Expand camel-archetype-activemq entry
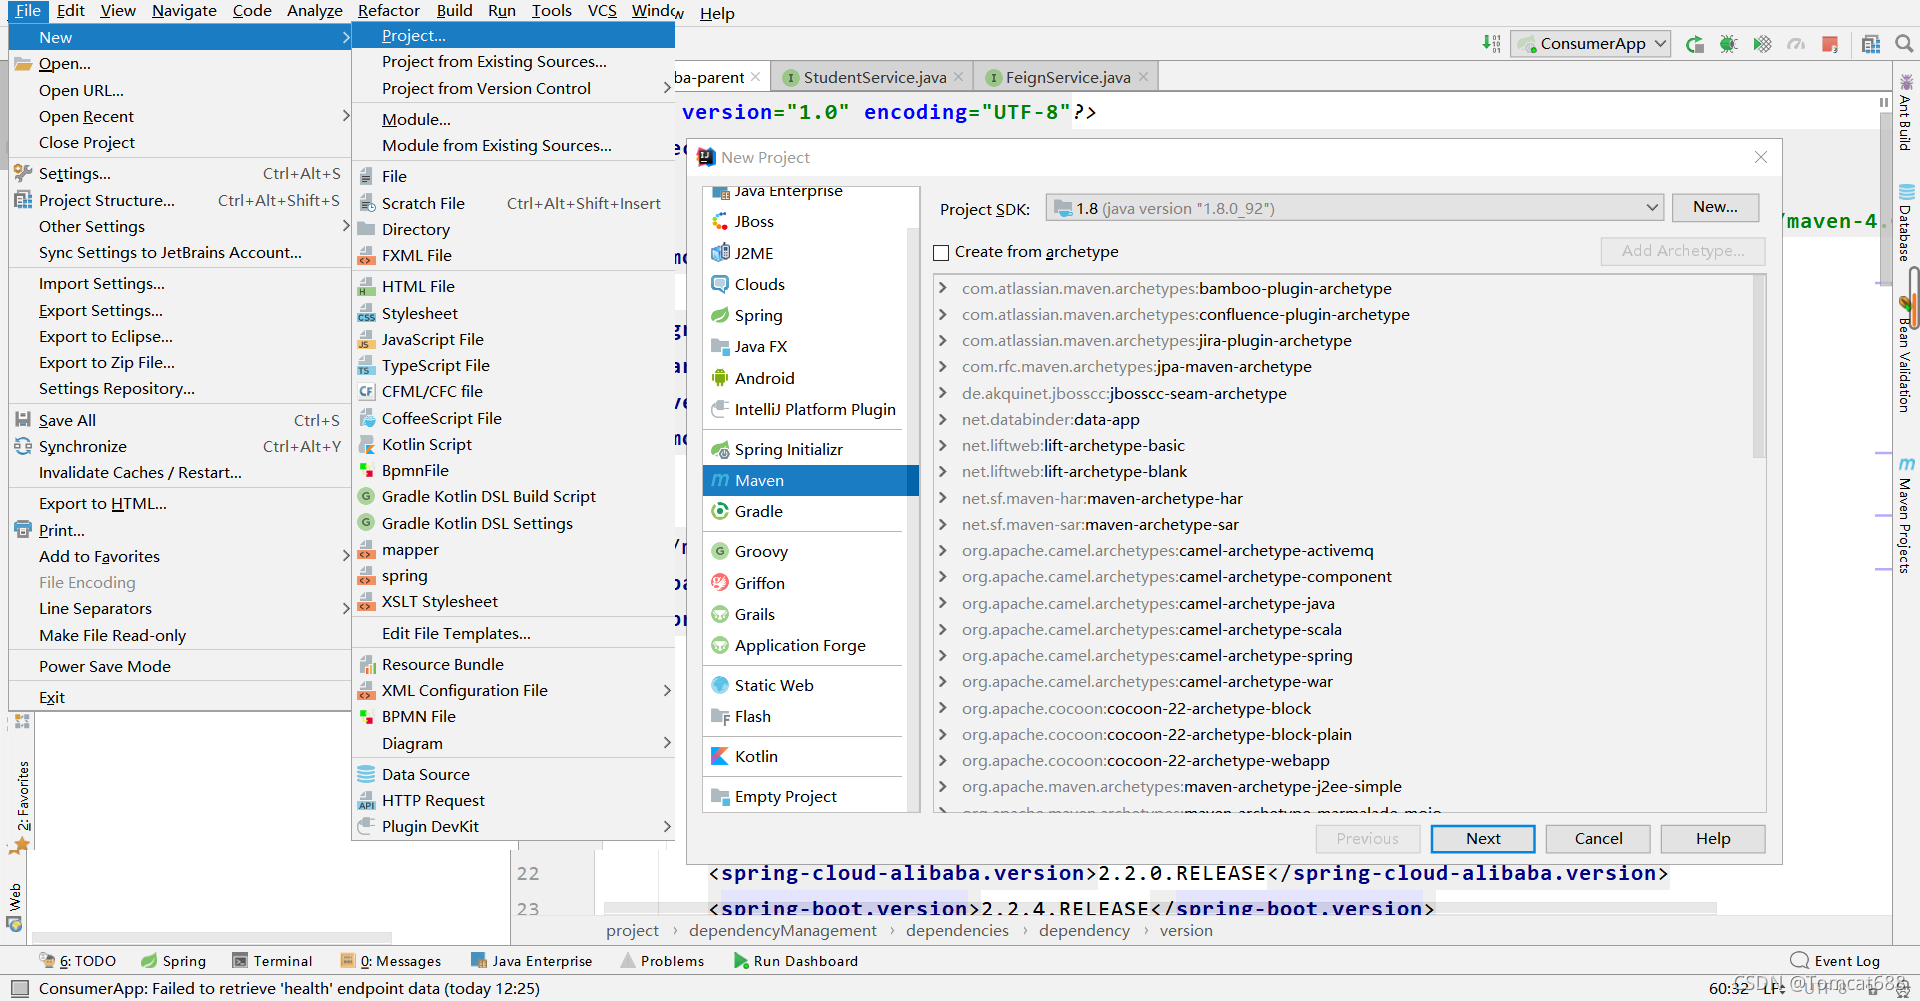The height and width of the screenshot is (1001, 1920). (942, 550)
